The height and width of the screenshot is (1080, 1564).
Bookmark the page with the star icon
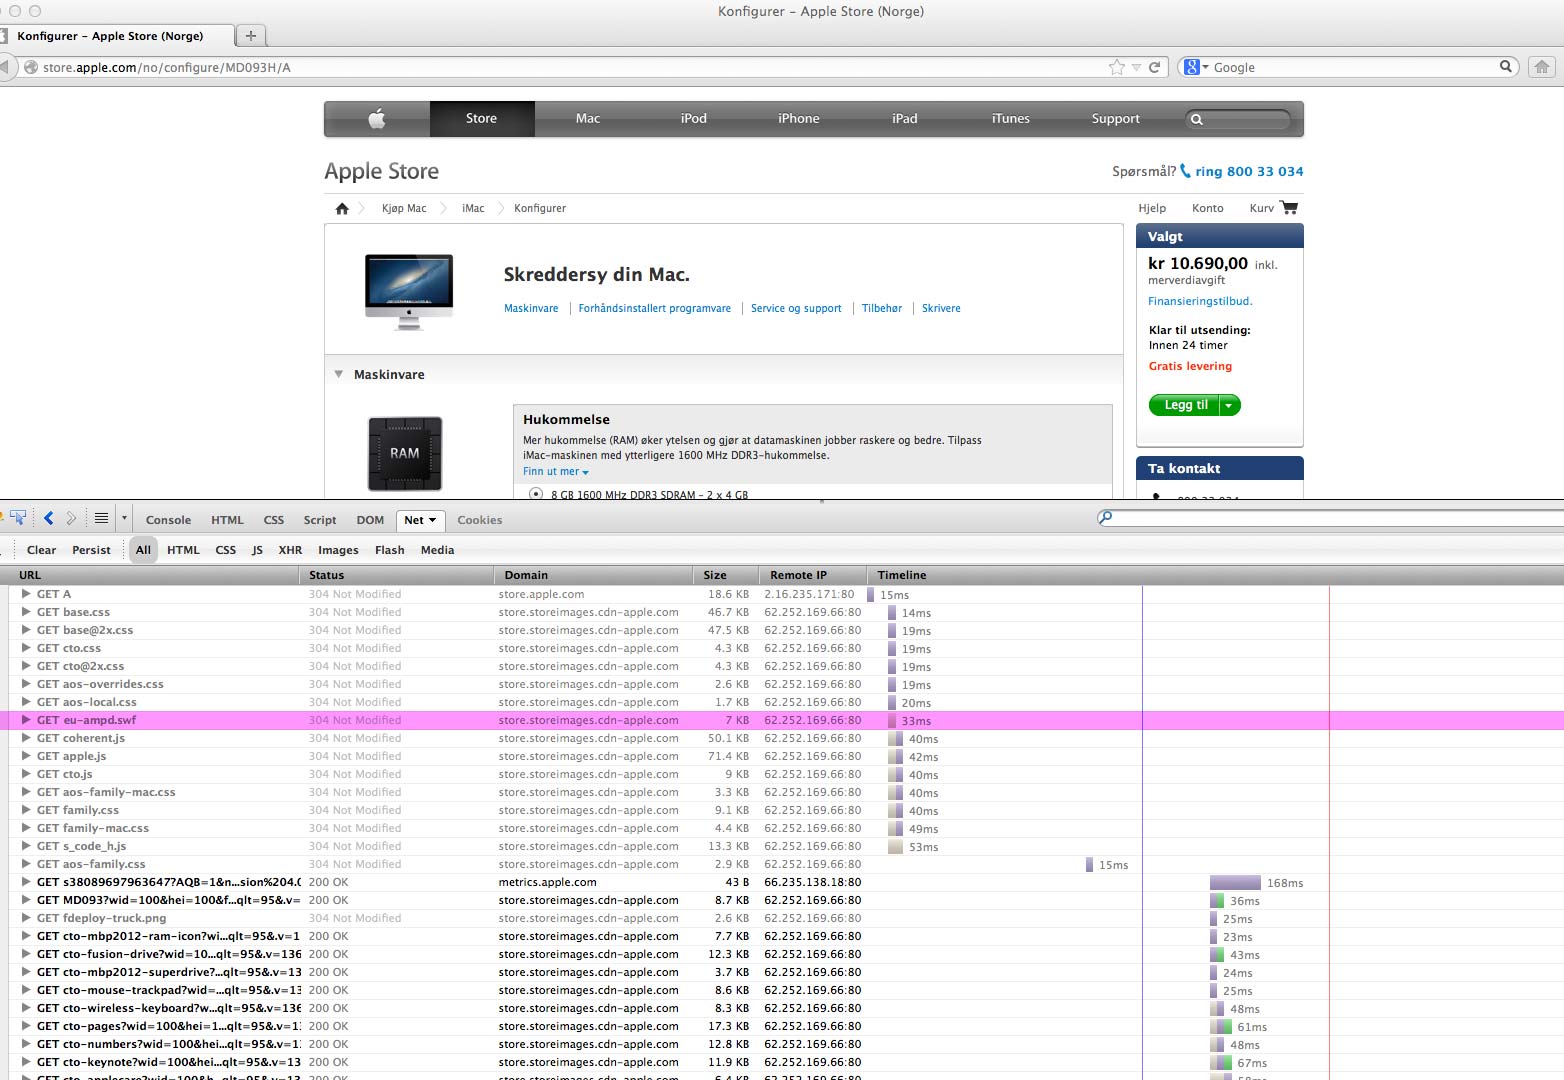tap(1117, 67)
